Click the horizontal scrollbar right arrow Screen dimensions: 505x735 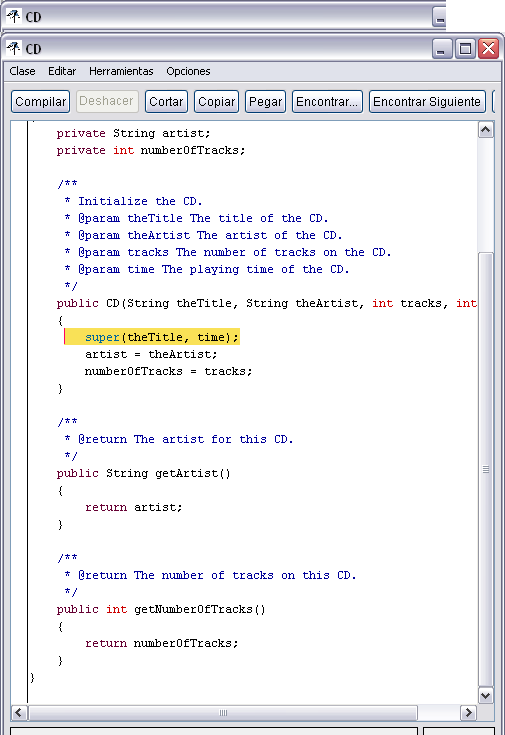pyautogui.click(x=467, y=713)
